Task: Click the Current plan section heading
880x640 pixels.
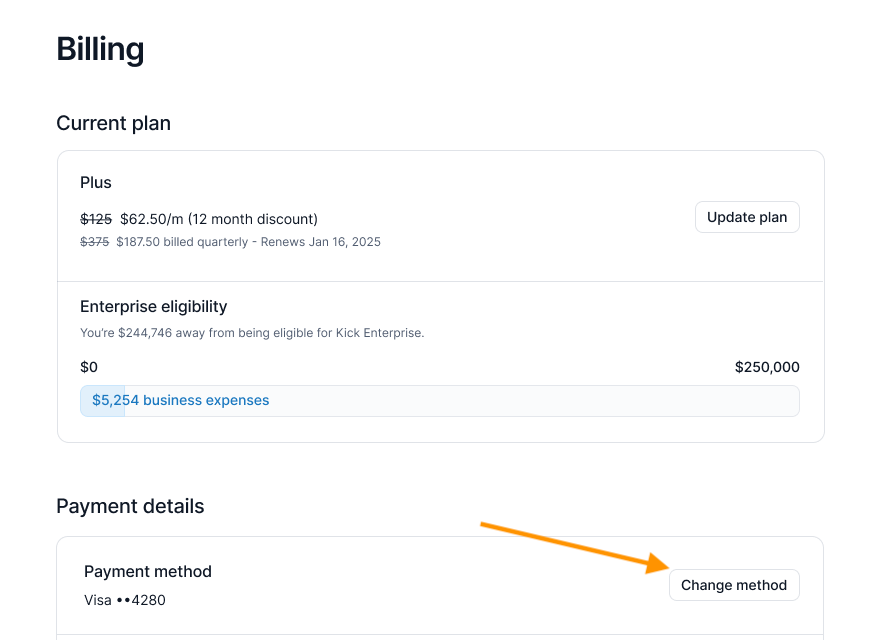Action: coord(113,123)
